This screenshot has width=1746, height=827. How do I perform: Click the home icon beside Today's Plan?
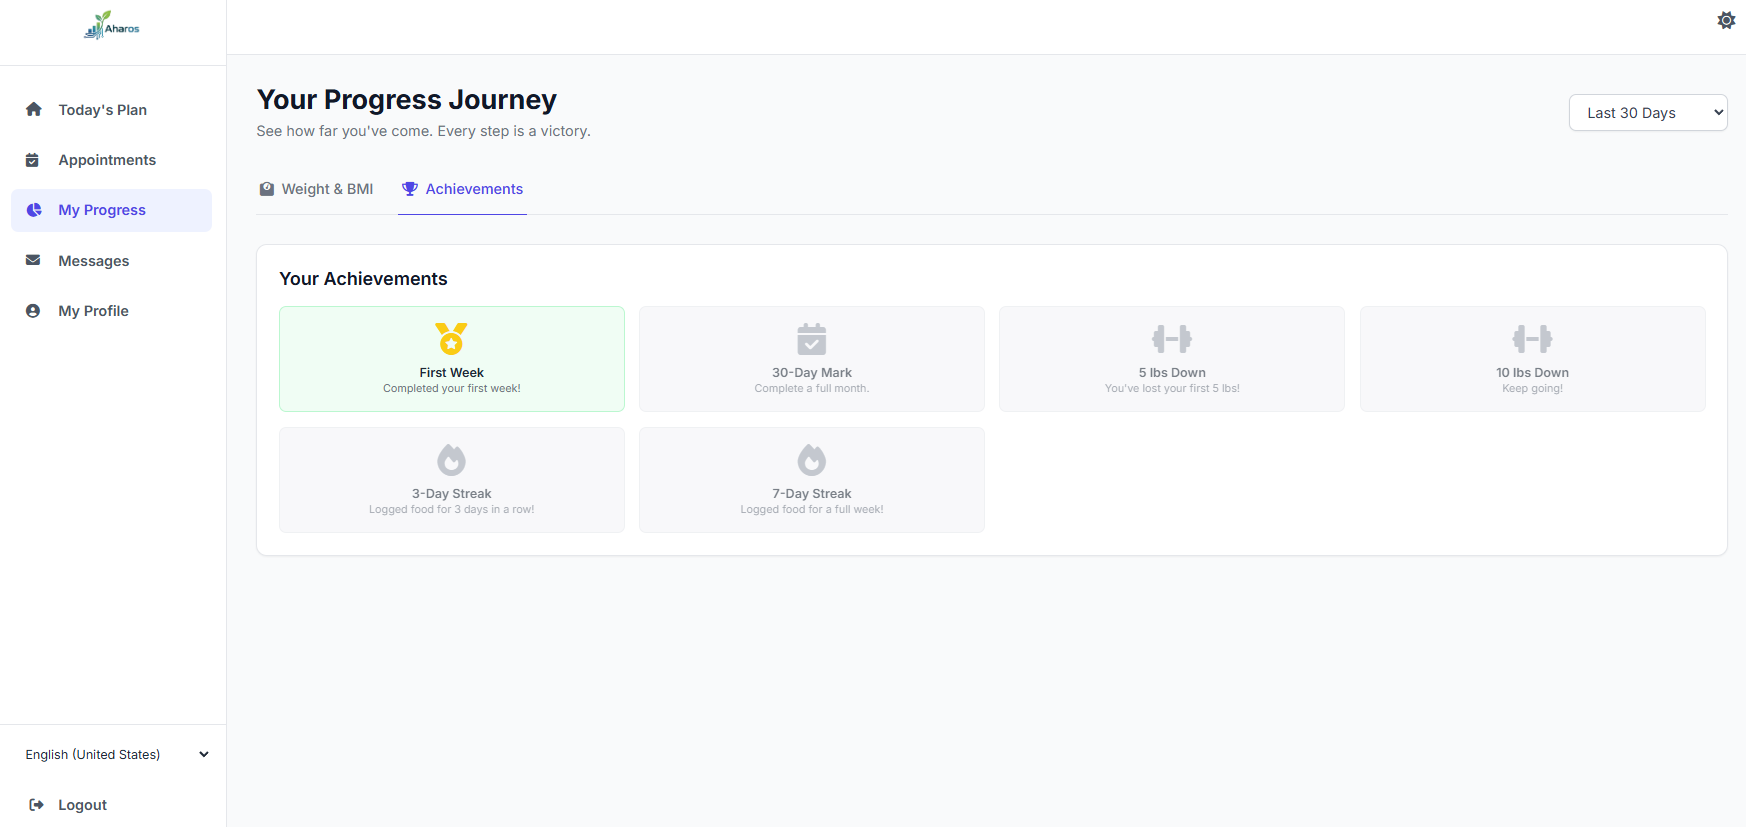34,109
